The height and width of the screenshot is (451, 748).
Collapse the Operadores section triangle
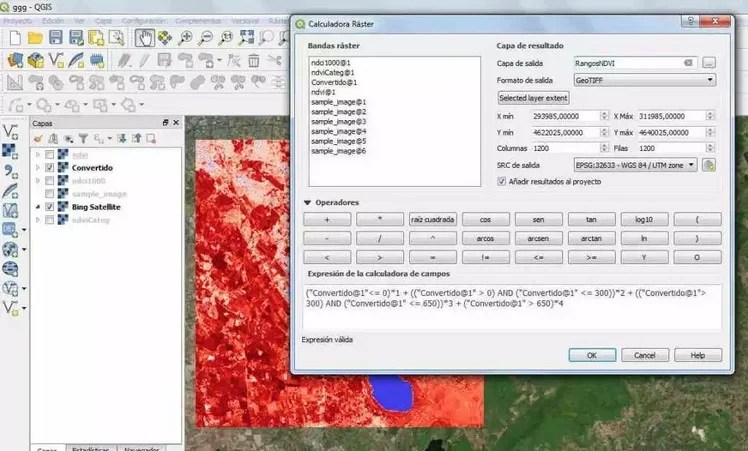coord(307,203)
